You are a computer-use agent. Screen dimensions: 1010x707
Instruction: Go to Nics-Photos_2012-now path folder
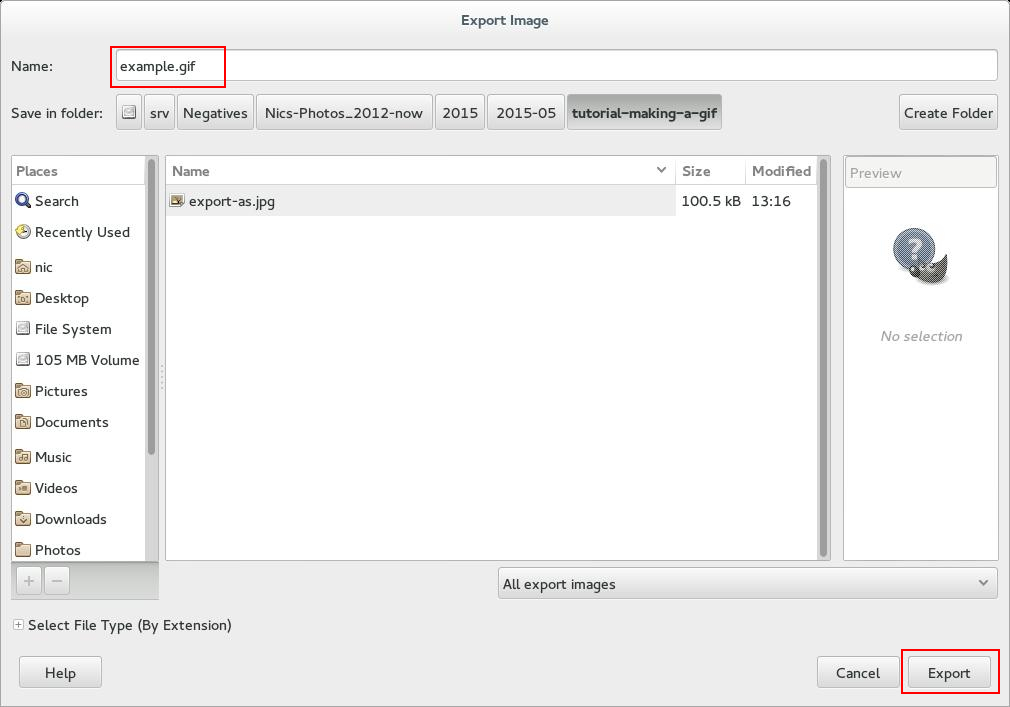point(344,113)
